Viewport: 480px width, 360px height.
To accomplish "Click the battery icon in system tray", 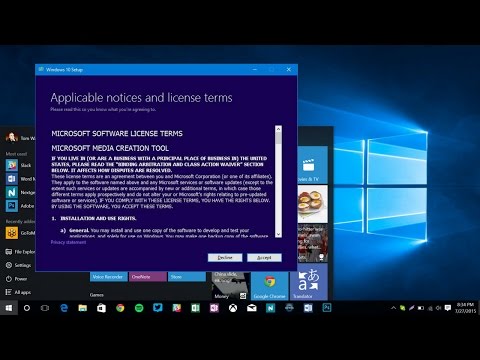I will (x=421, y=308).
